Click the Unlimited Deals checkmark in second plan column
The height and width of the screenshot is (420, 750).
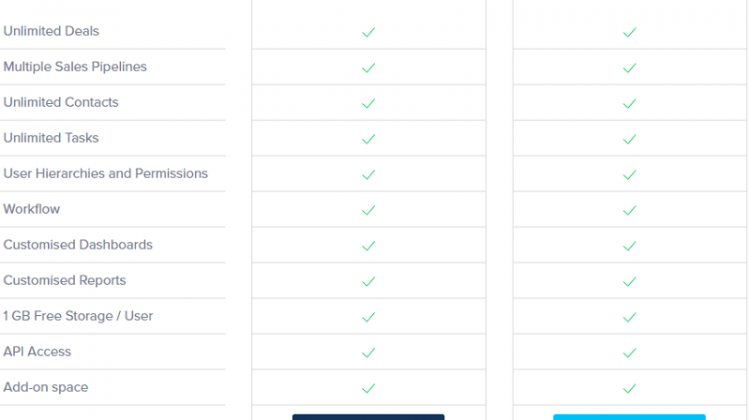[x=629, y=32]
